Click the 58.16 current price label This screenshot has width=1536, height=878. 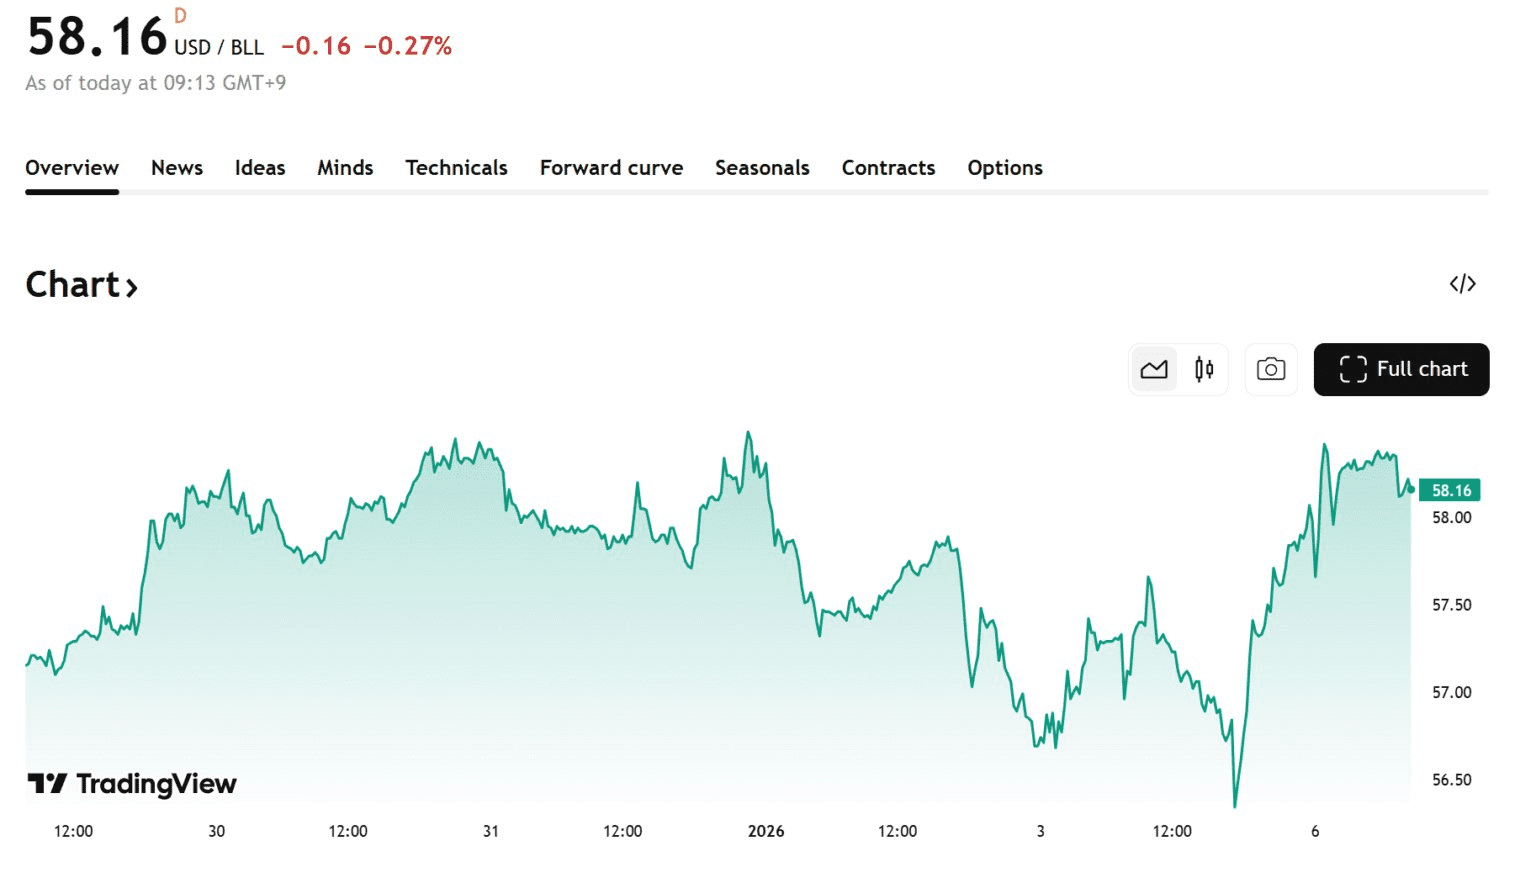pyautogui.click(x=1450, y=490)
